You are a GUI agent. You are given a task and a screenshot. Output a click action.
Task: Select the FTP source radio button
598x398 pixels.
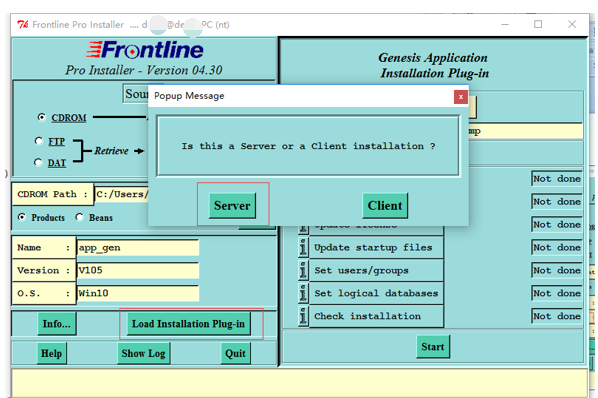coord(39,141)
